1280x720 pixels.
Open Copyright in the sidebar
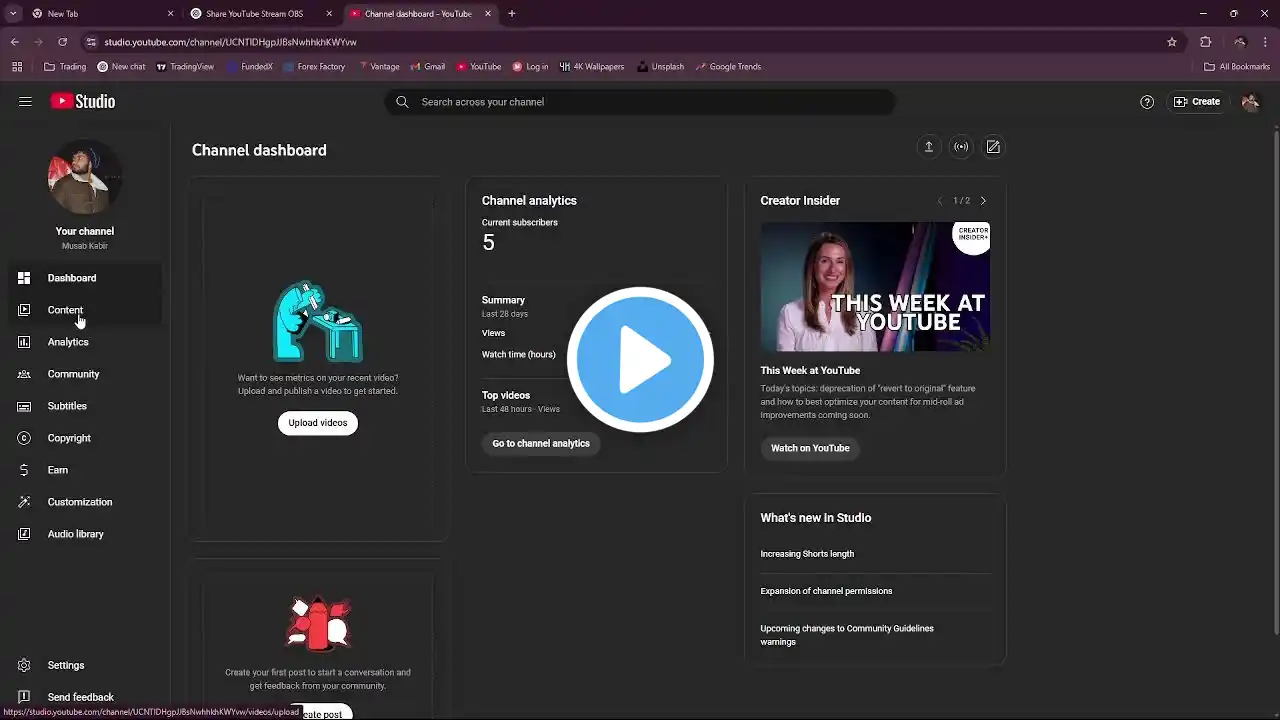pos(85,438)
